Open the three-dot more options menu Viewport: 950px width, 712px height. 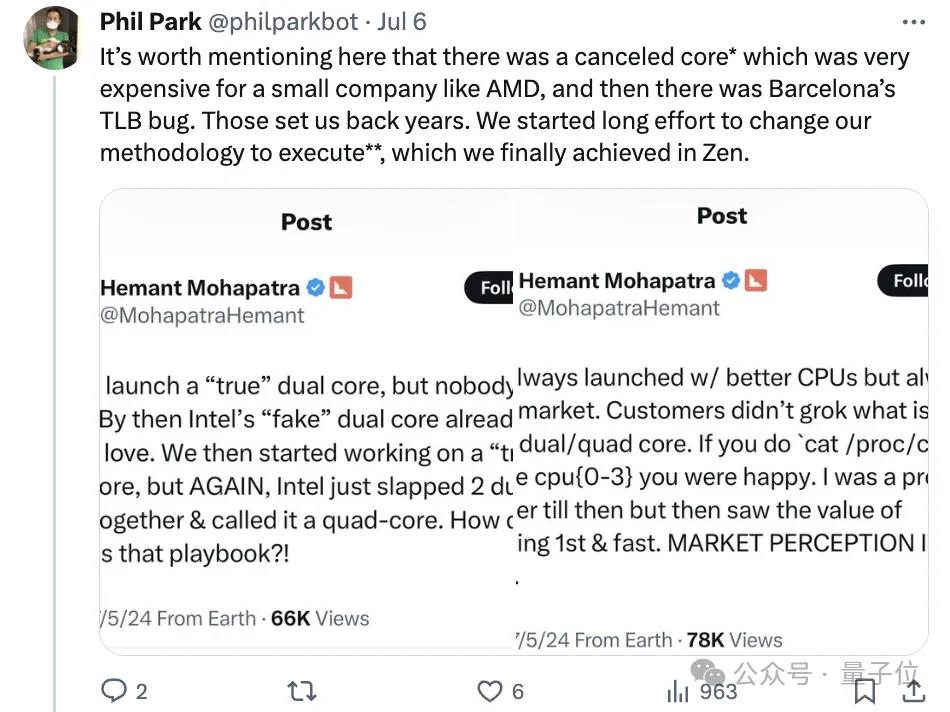(913, 22)
